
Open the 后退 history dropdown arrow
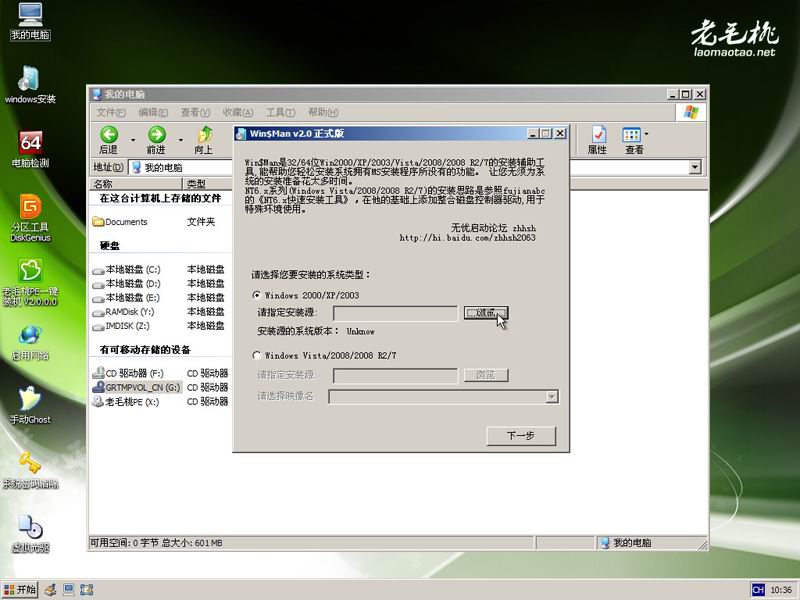133,140
